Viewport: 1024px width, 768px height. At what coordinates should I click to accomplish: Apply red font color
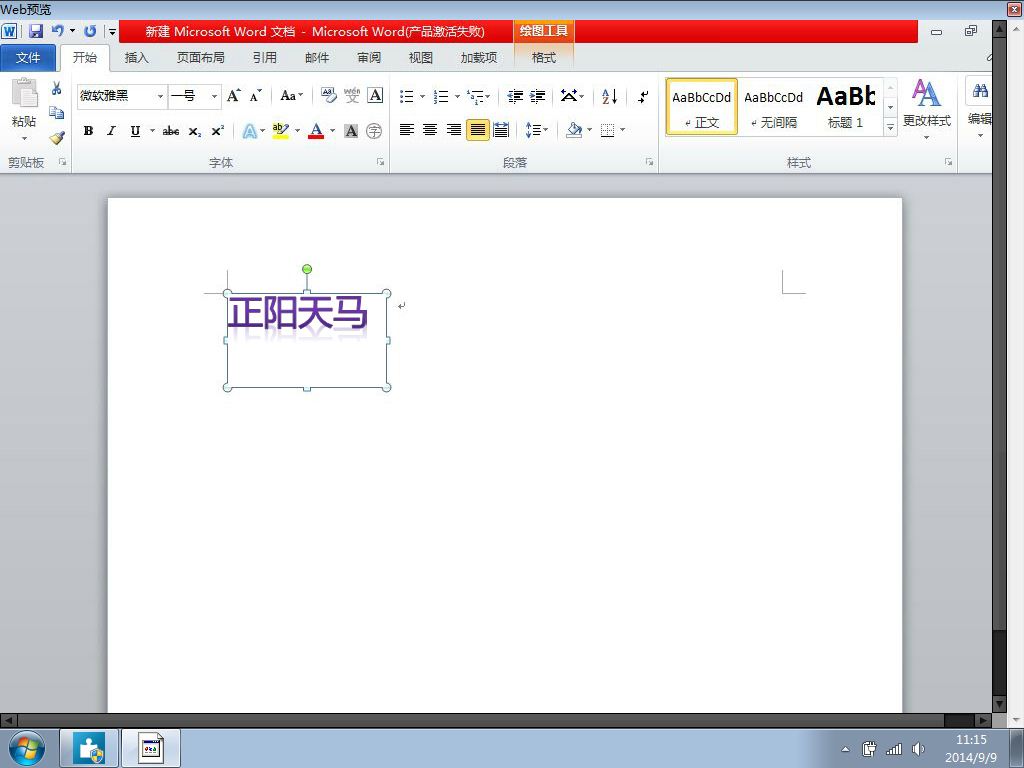click(316, 131)
